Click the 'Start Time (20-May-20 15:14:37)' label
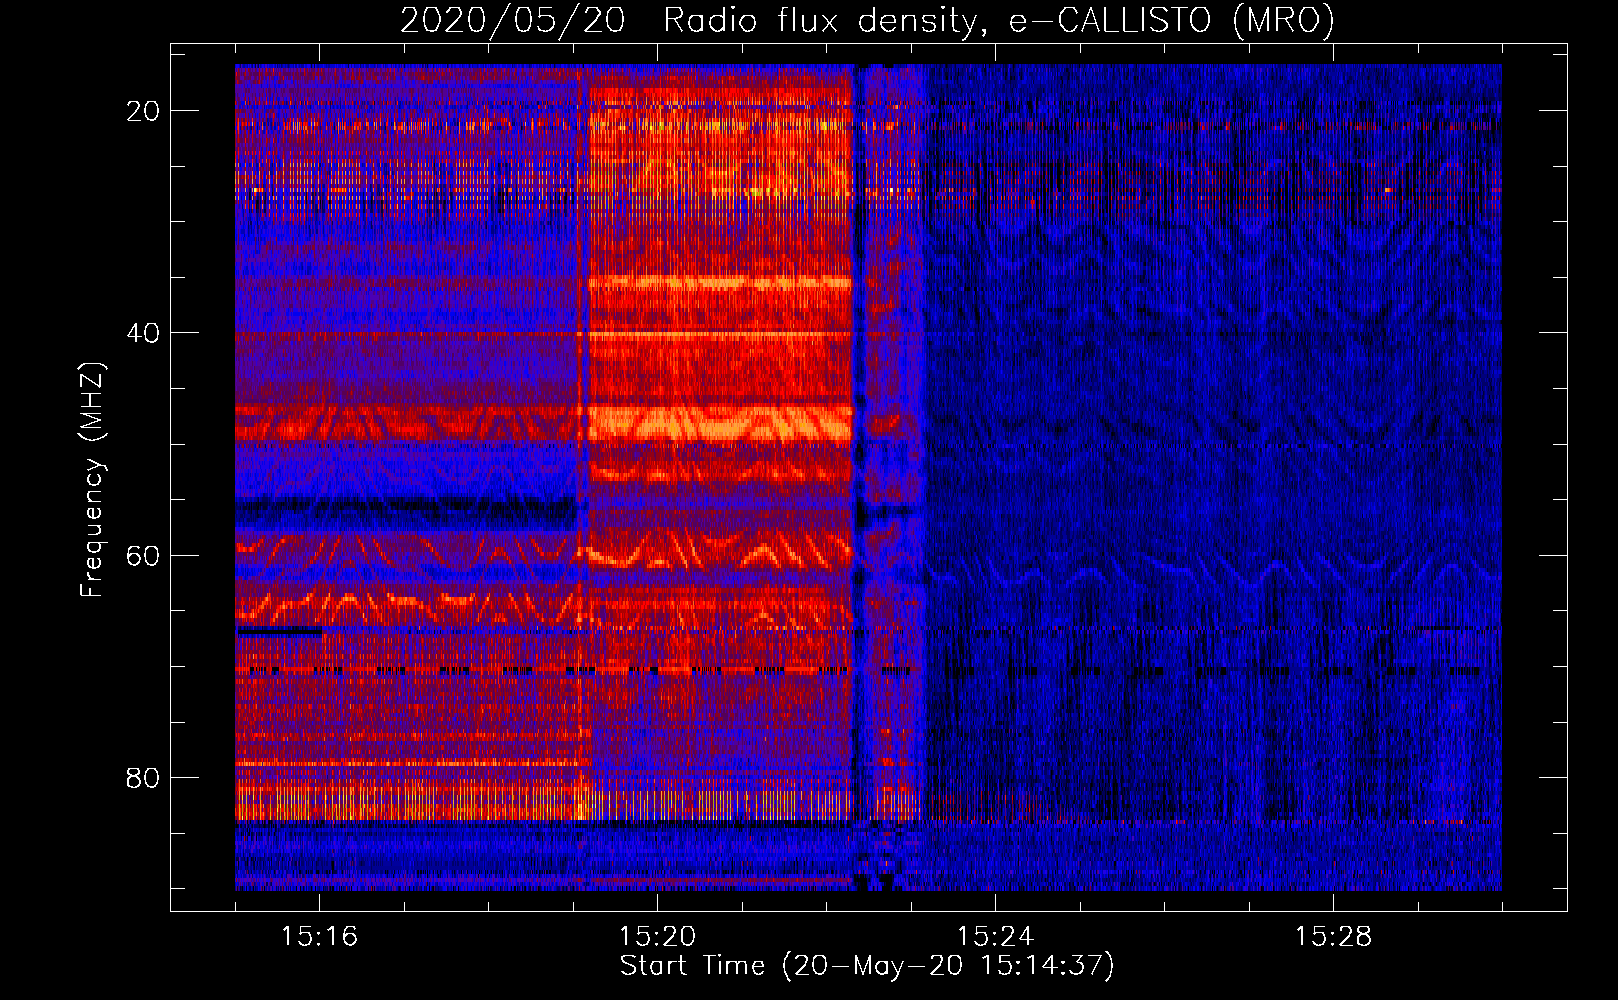The height and width of the screenshot is (1000, 1618). click(x=867, y=966)
